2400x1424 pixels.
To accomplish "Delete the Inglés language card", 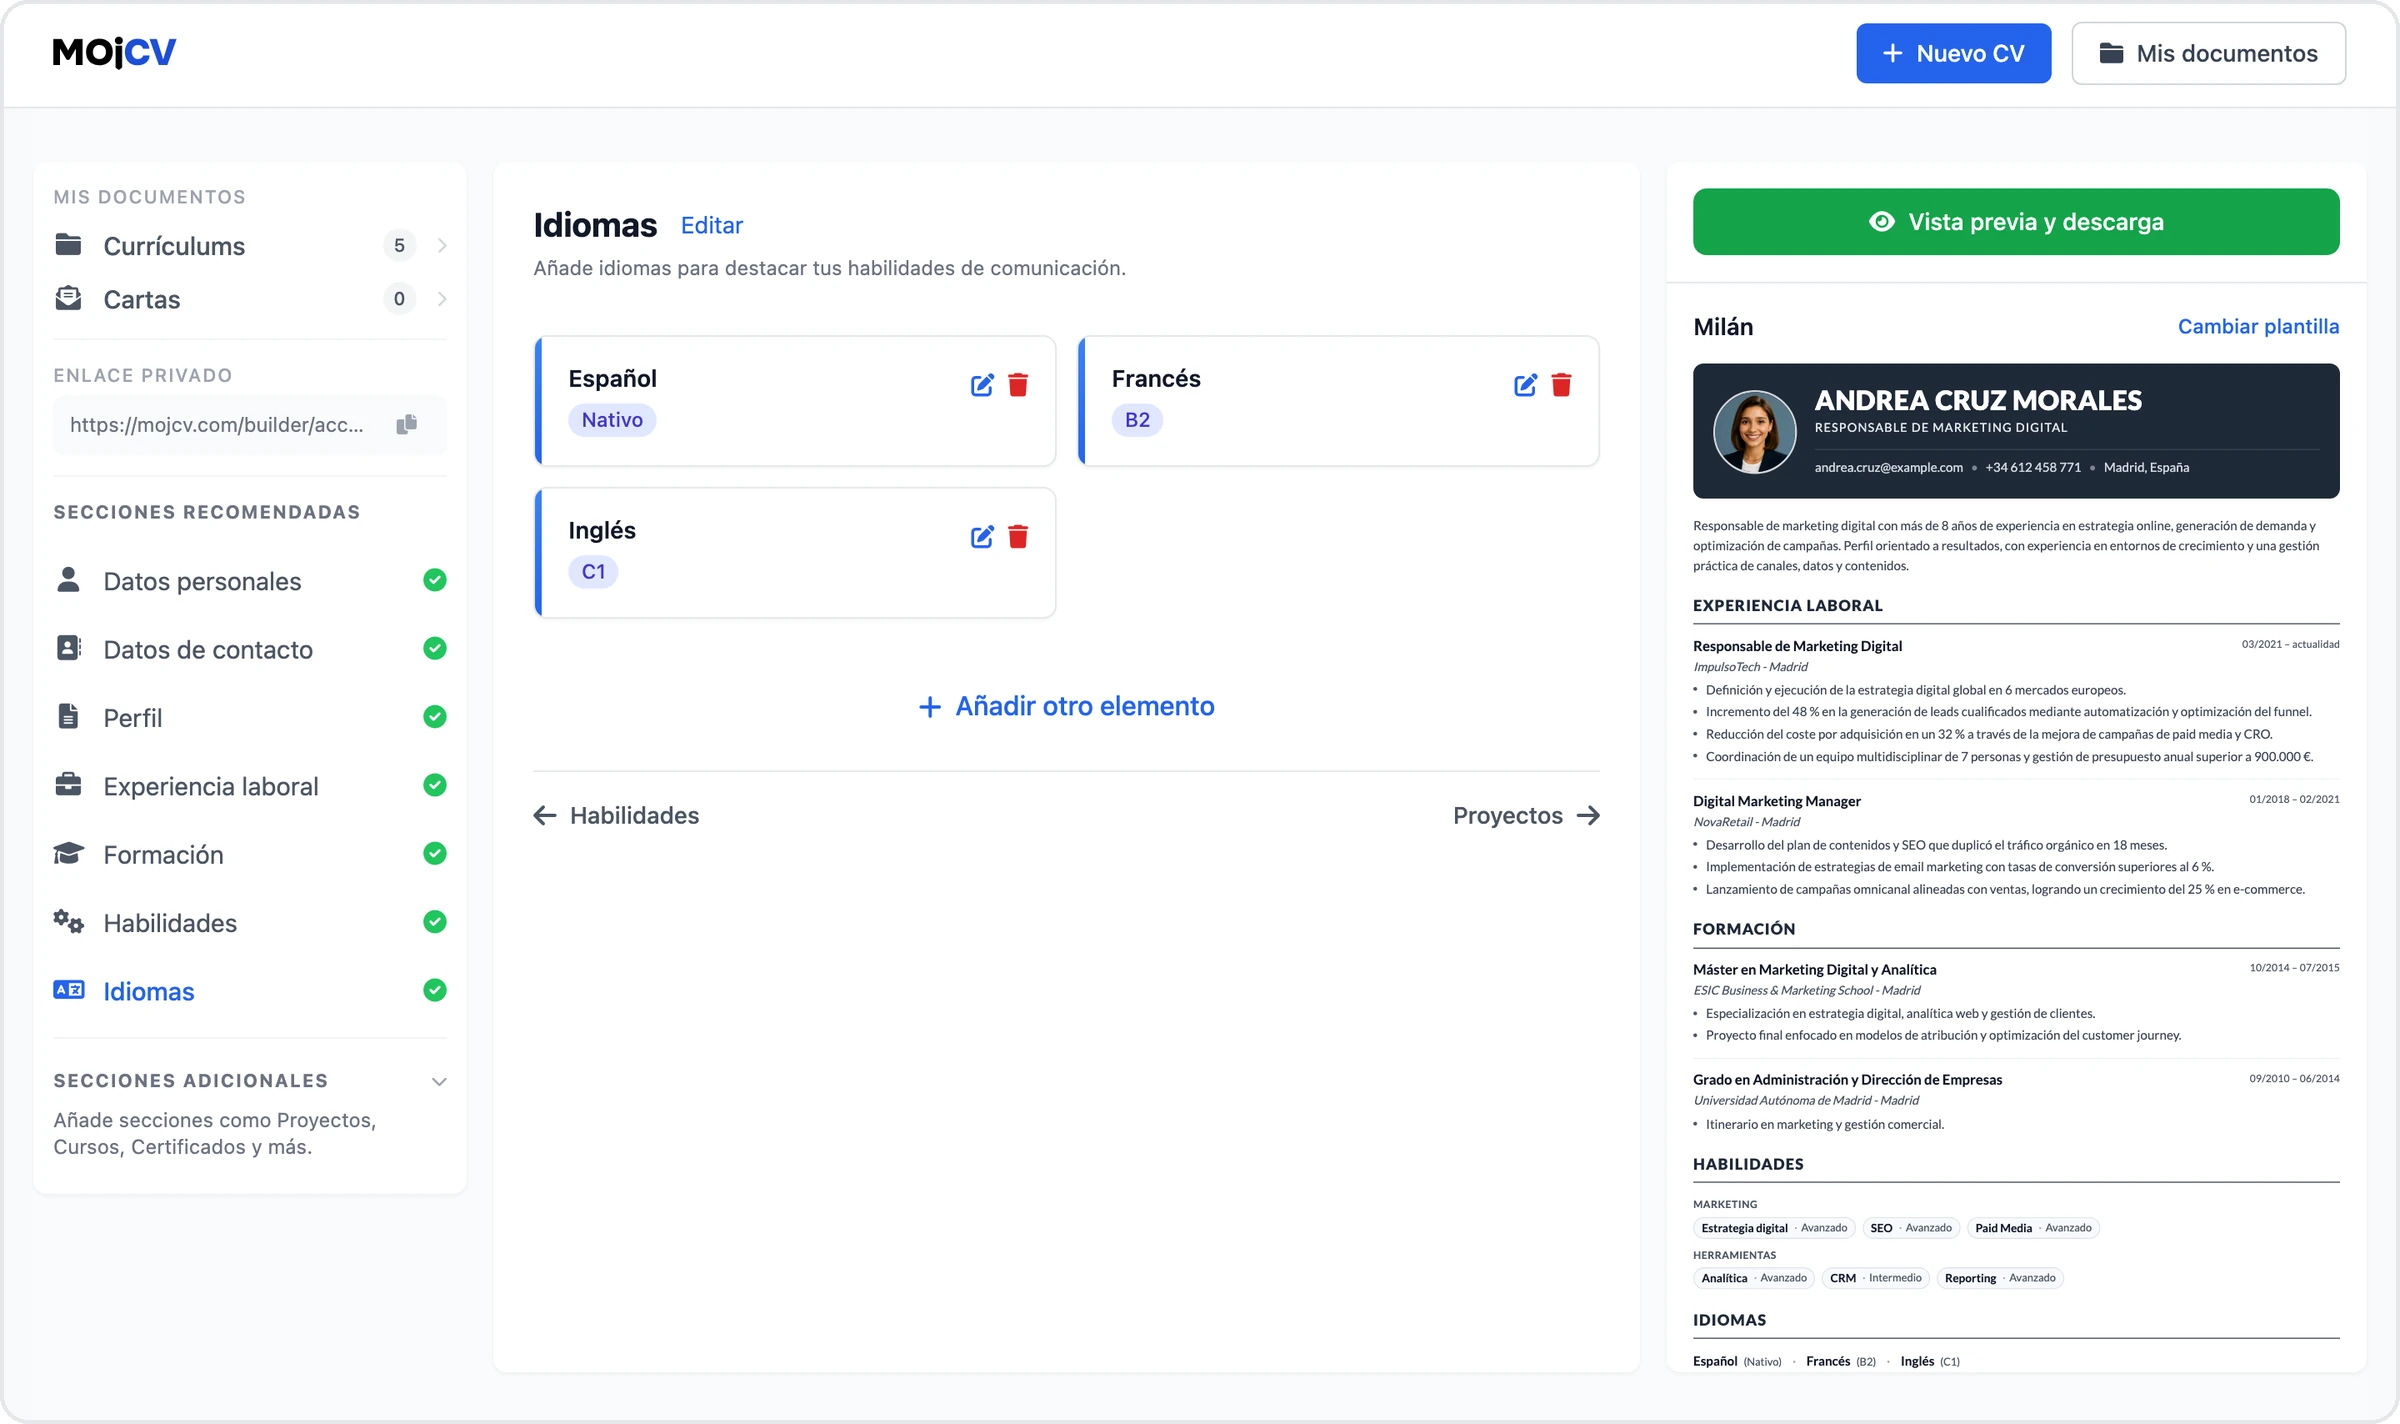I will pyautogui.click(x=1018, y=537).
